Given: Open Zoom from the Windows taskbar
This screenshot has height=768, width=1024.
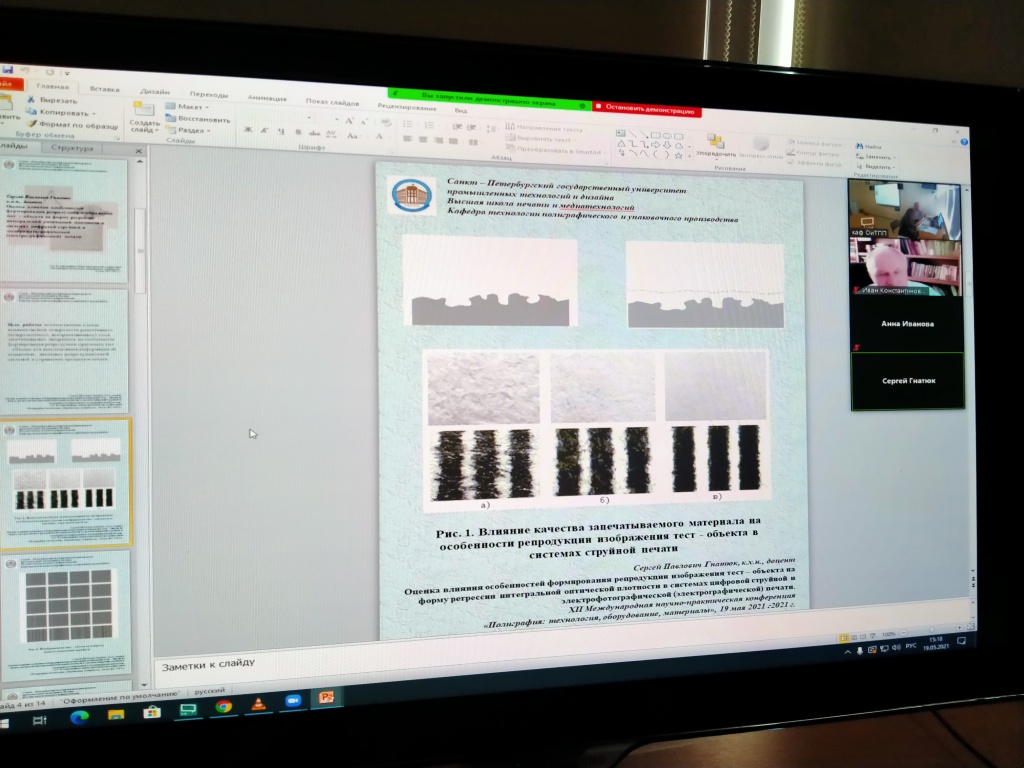Looking at the screenshot, I should pos(293,701).
